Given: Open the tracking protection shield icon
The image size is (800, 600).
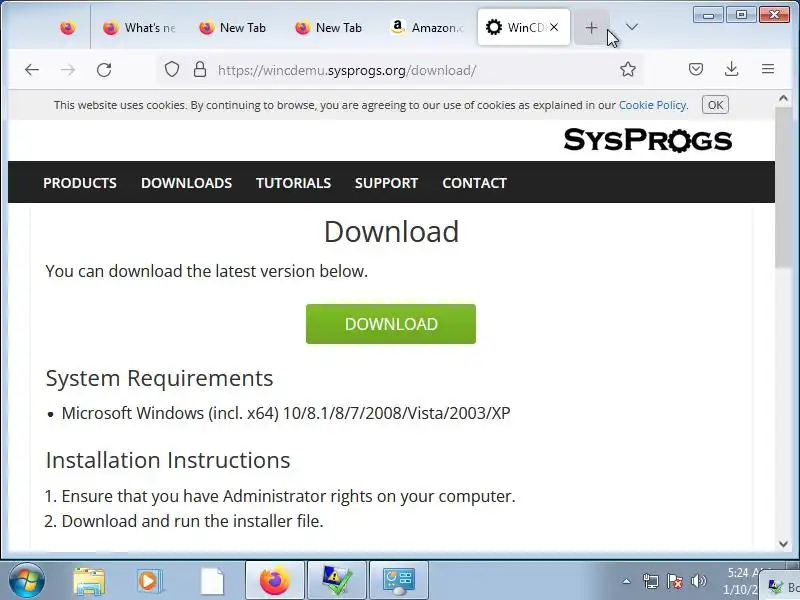Looking at the screenshot, I should coord(172,69).
